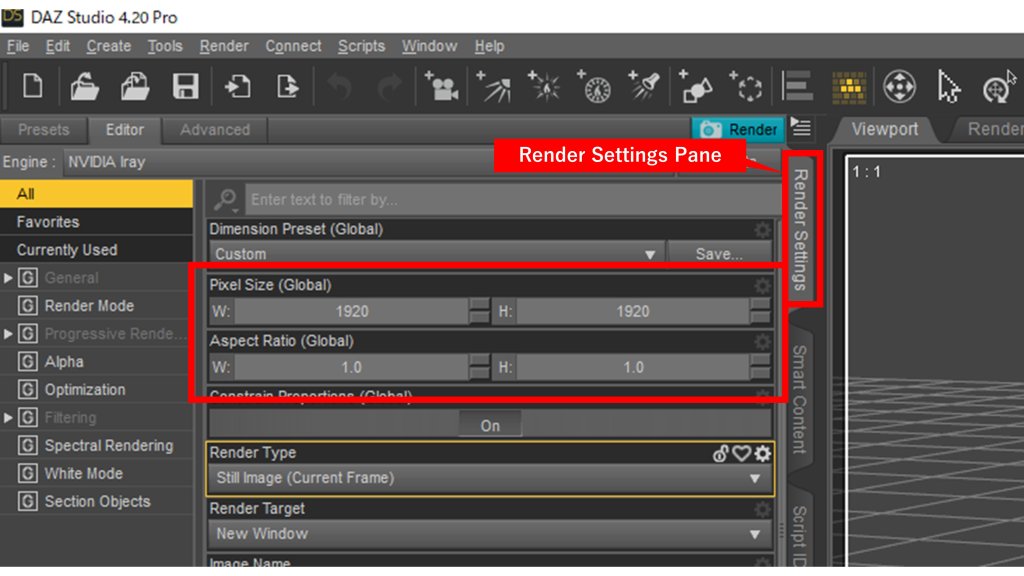Click the filter search magnifier icon
This screenshot has width=1024, height=576.
[226, 199]
